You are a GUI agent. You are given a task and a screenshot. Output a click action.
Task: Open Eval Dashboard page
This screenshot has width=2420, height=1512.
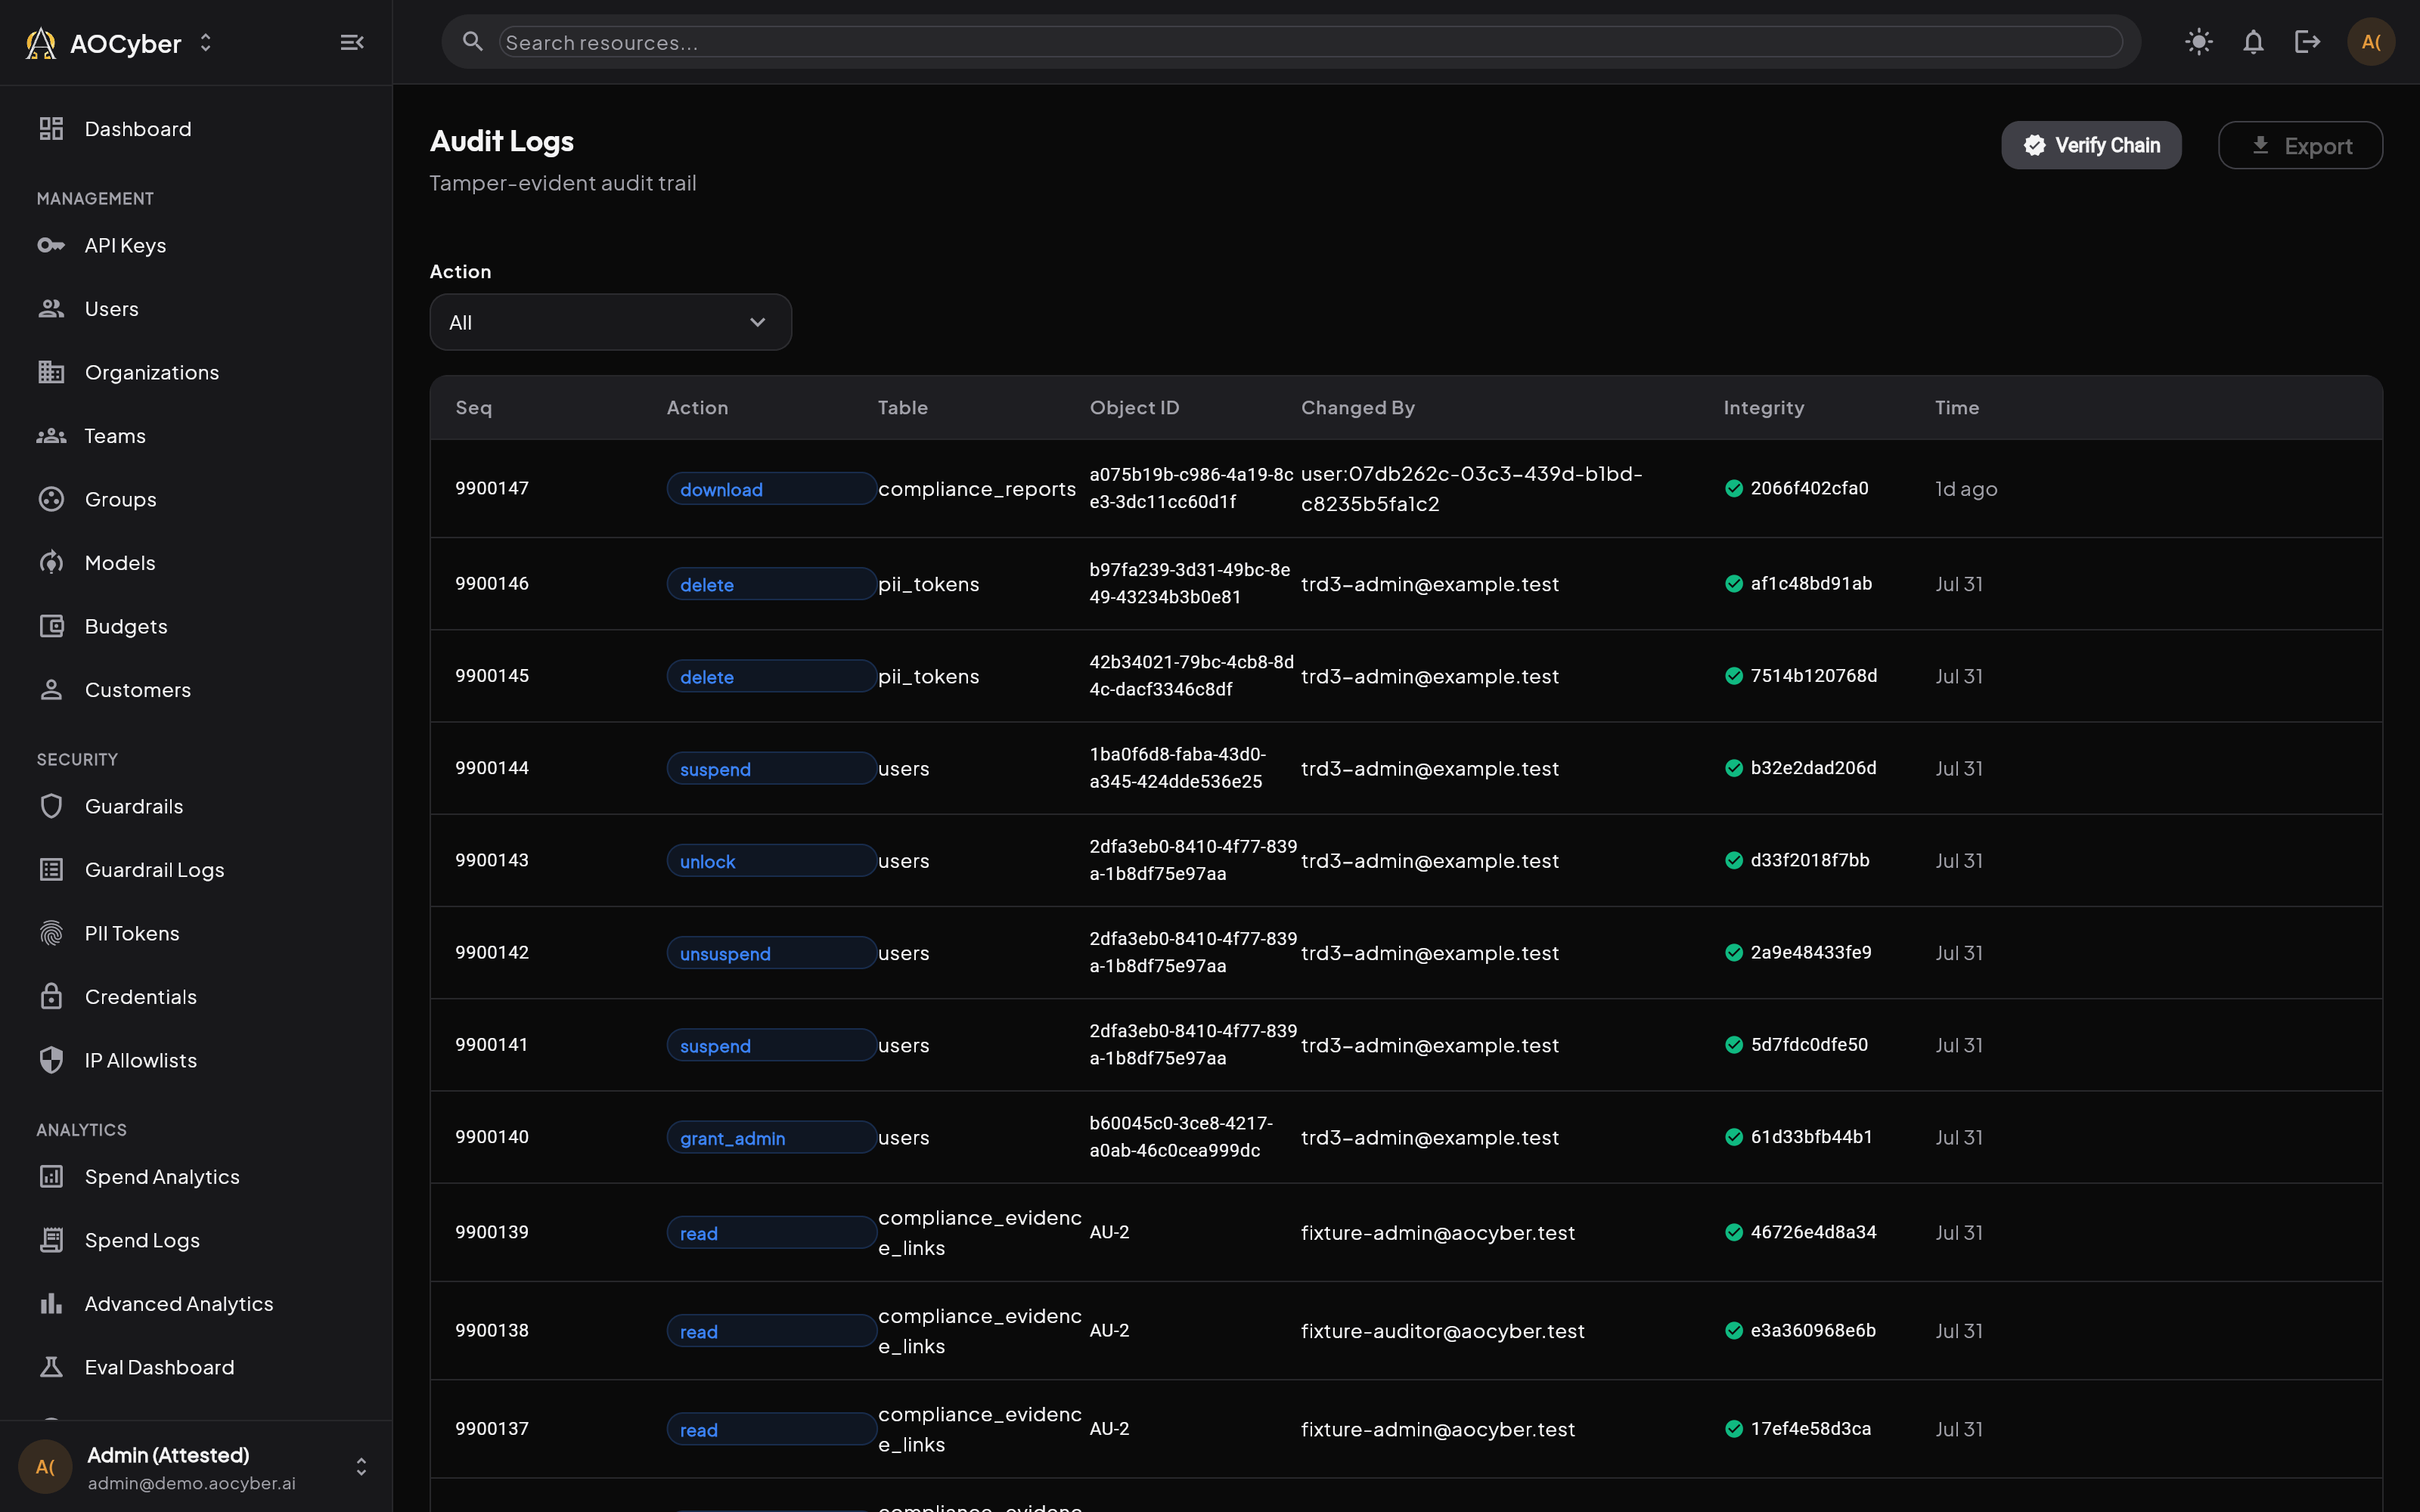click(x=196, y=1367)
